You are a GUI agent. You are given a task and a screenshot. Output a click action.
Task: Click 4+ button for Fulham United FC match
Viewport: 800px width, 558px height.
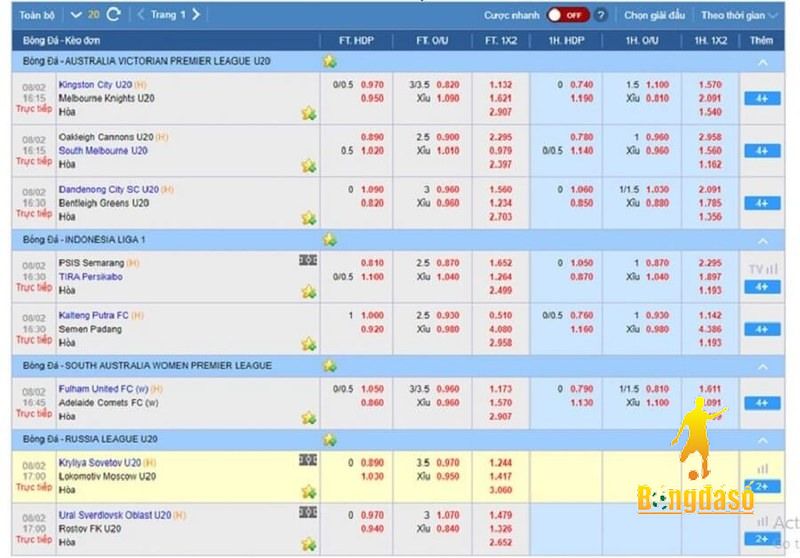click(x=761, y=403)
